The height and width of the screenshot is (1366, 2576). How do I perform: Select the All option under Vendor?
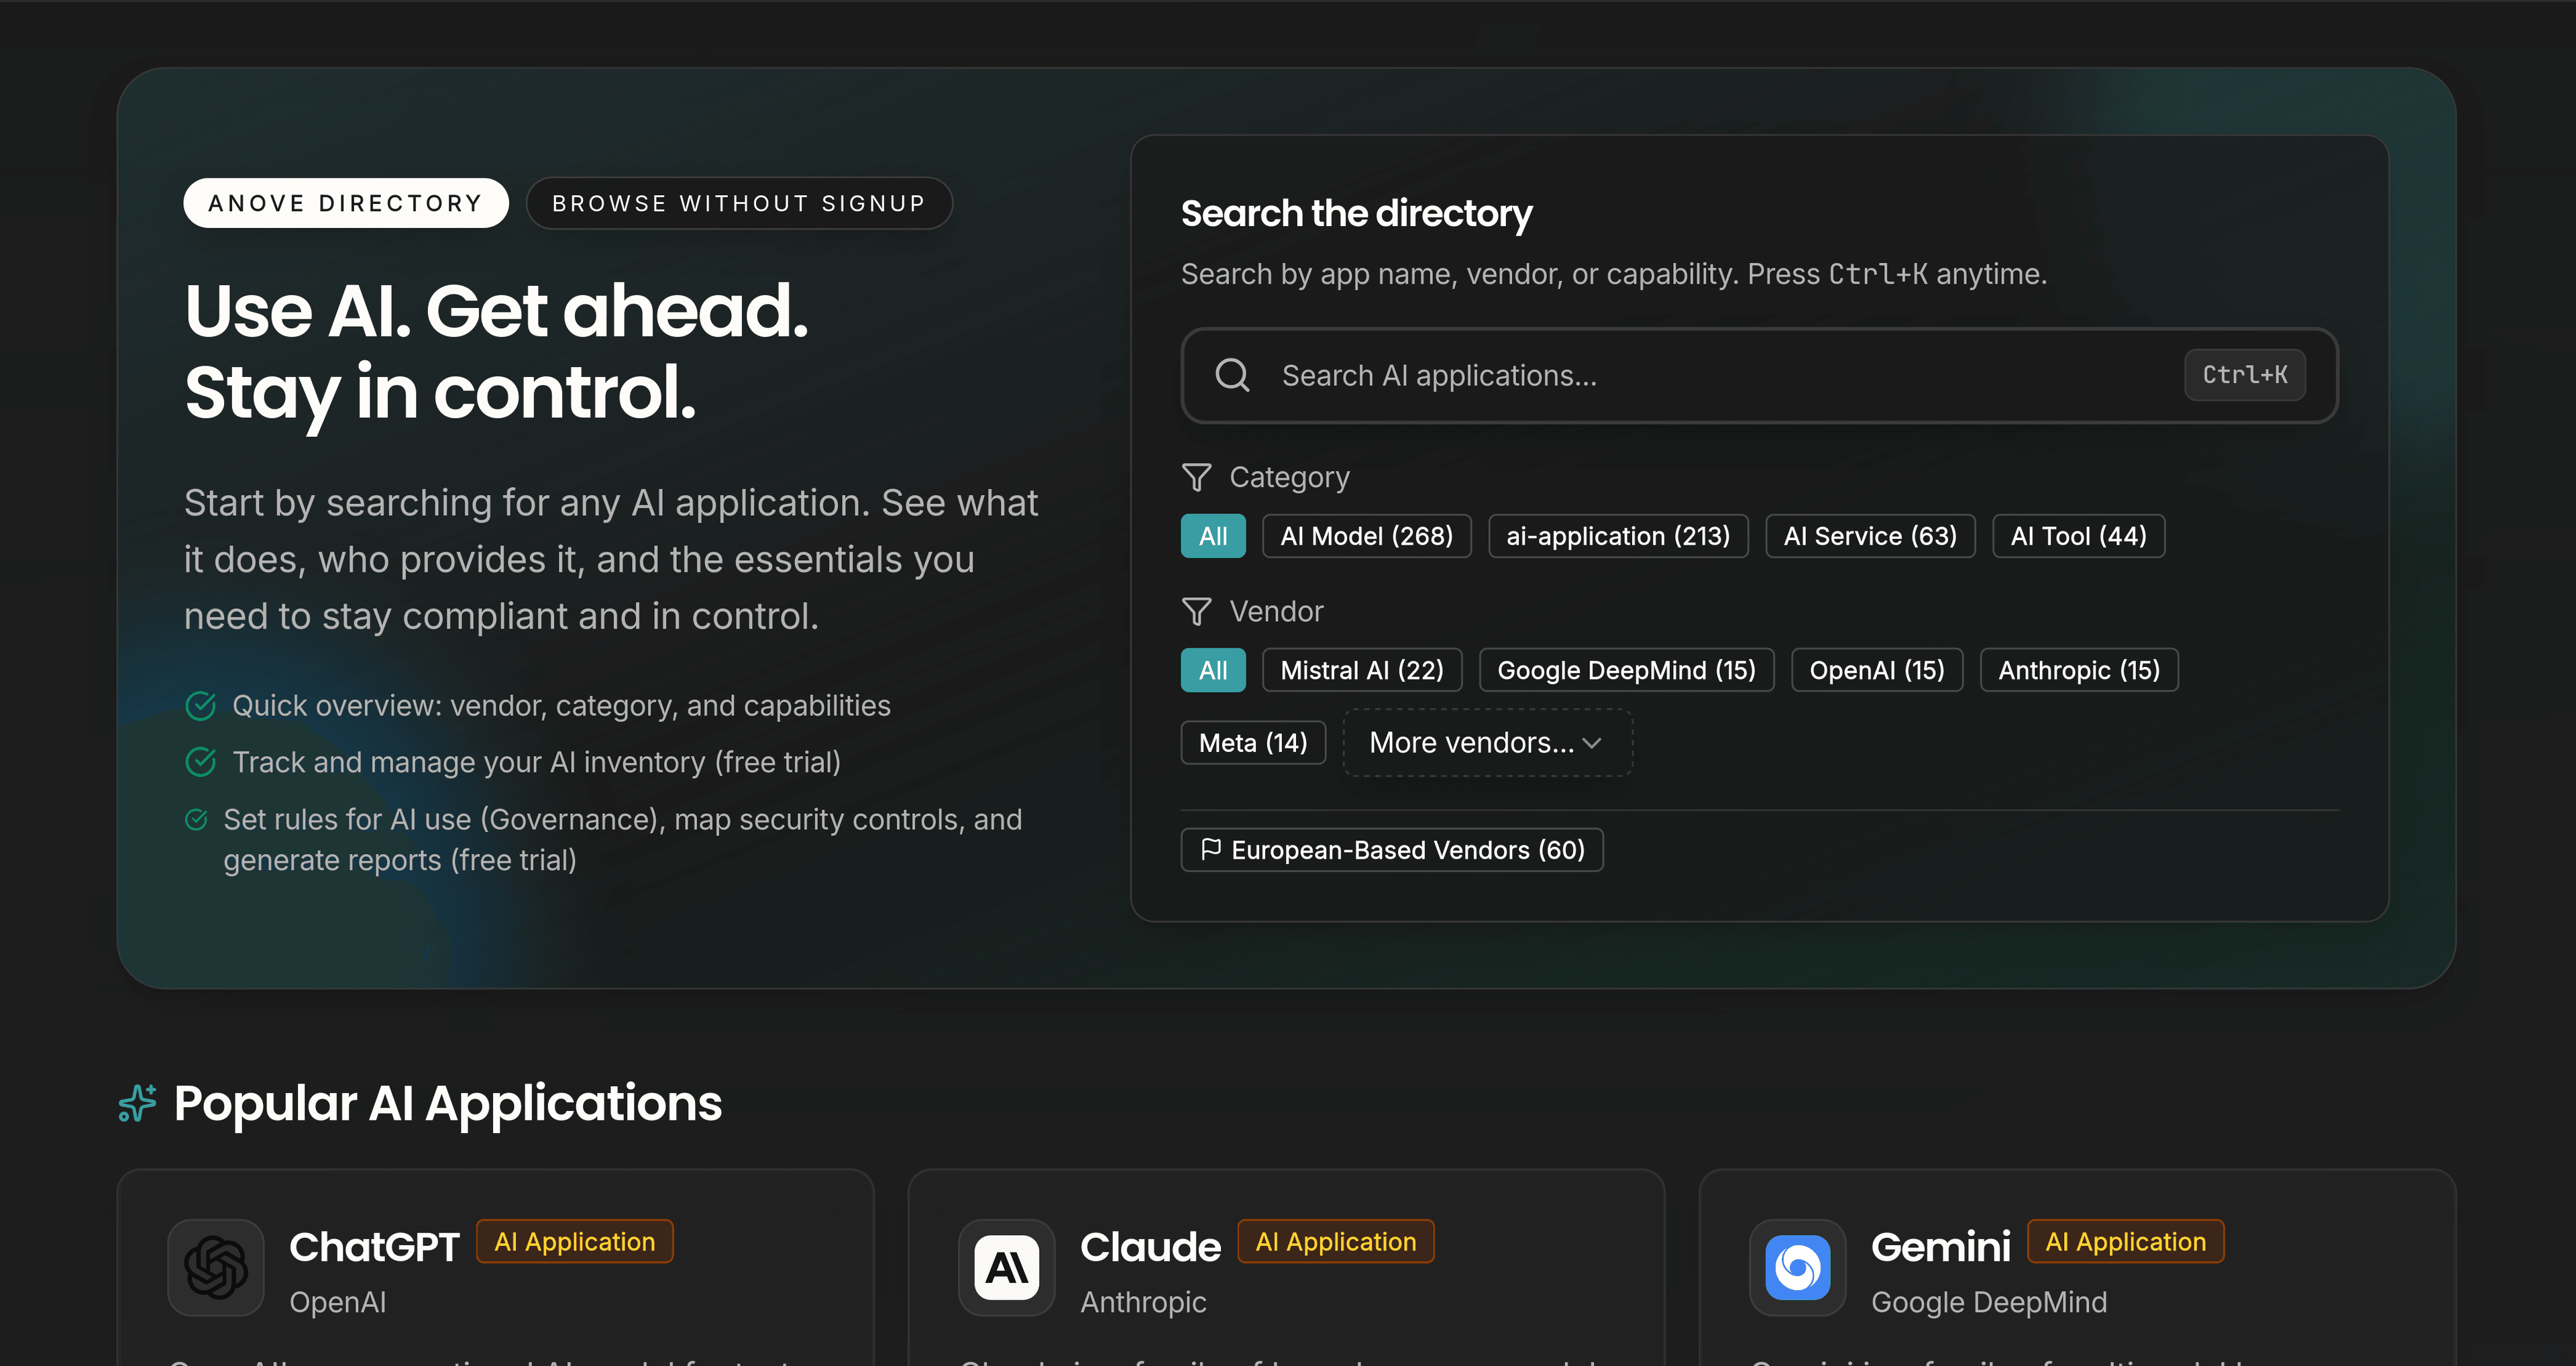pos(1212,670)
